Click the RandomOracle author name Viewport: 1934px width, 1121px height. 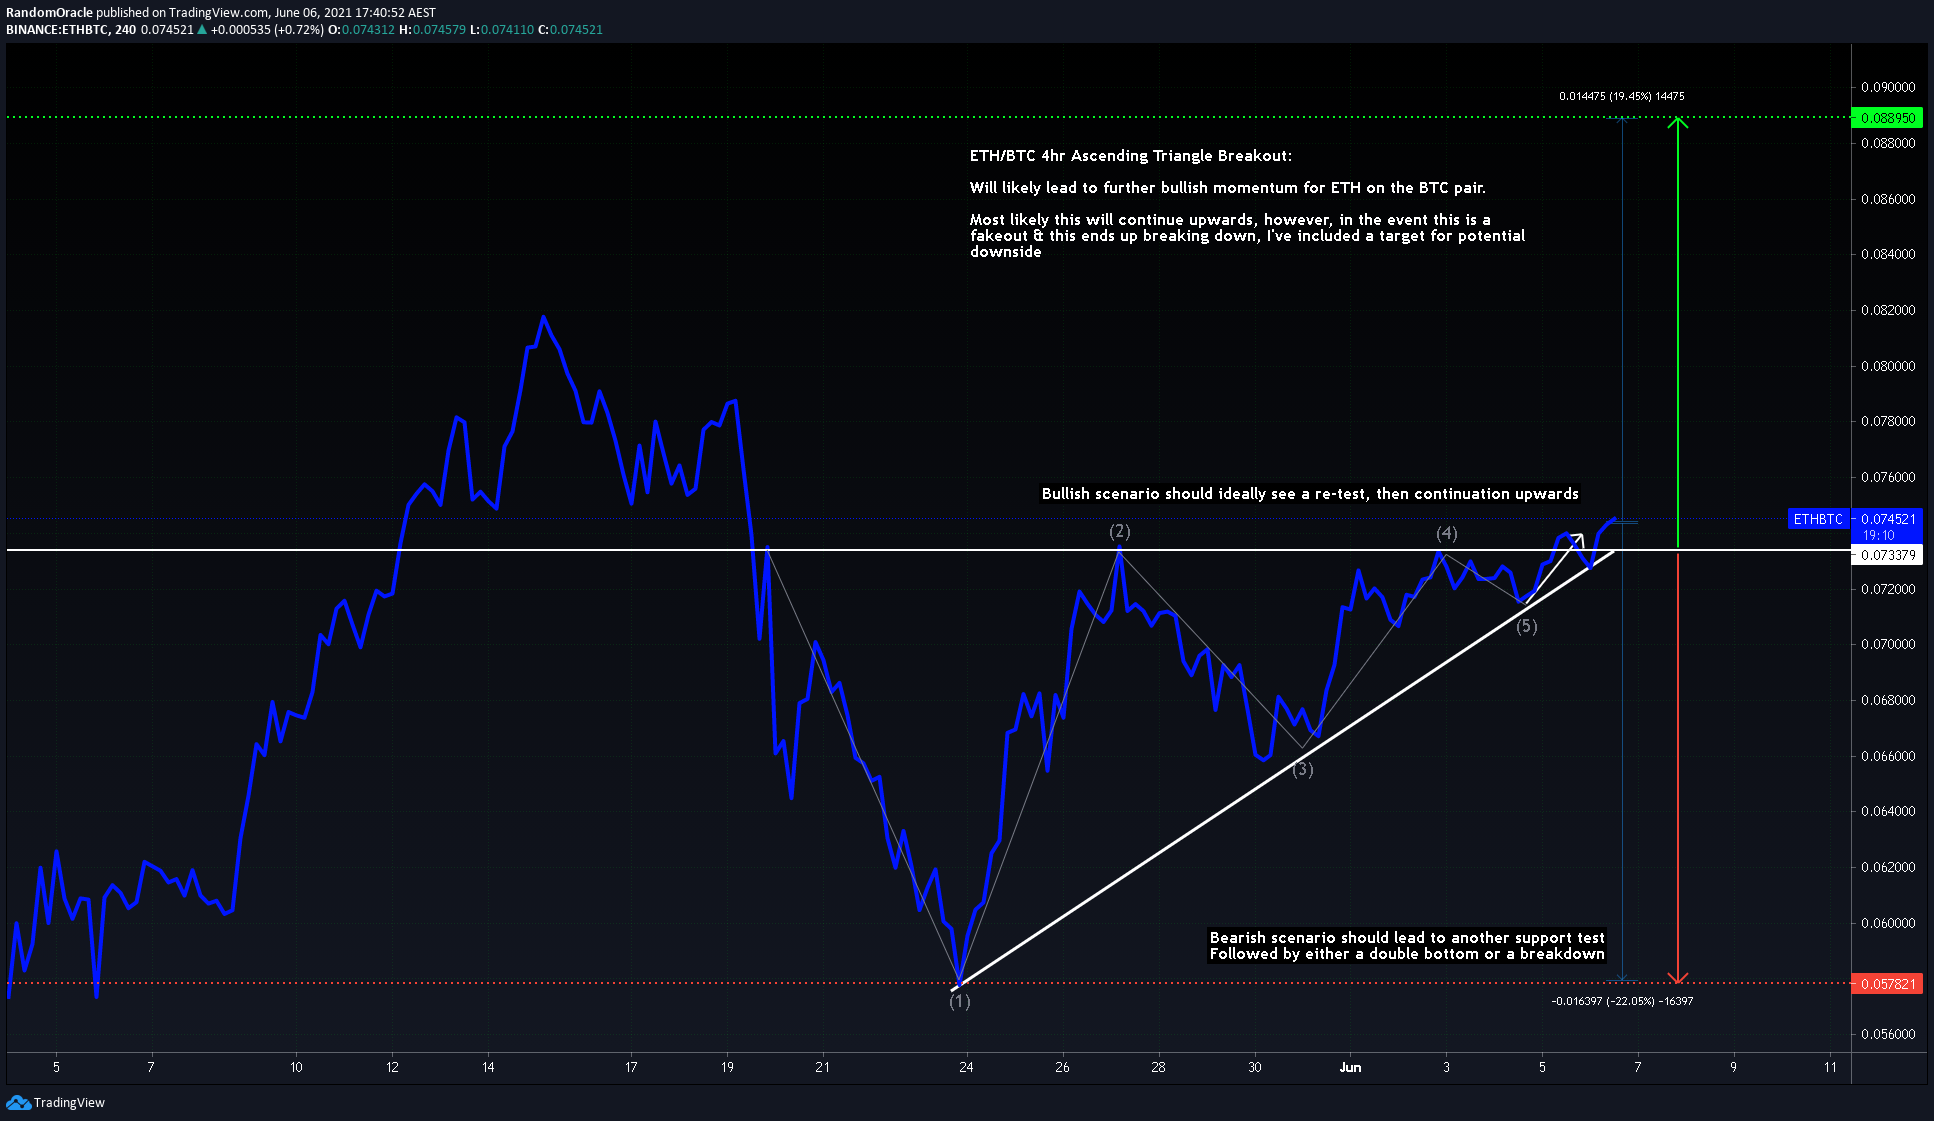(x=49, y=13)
